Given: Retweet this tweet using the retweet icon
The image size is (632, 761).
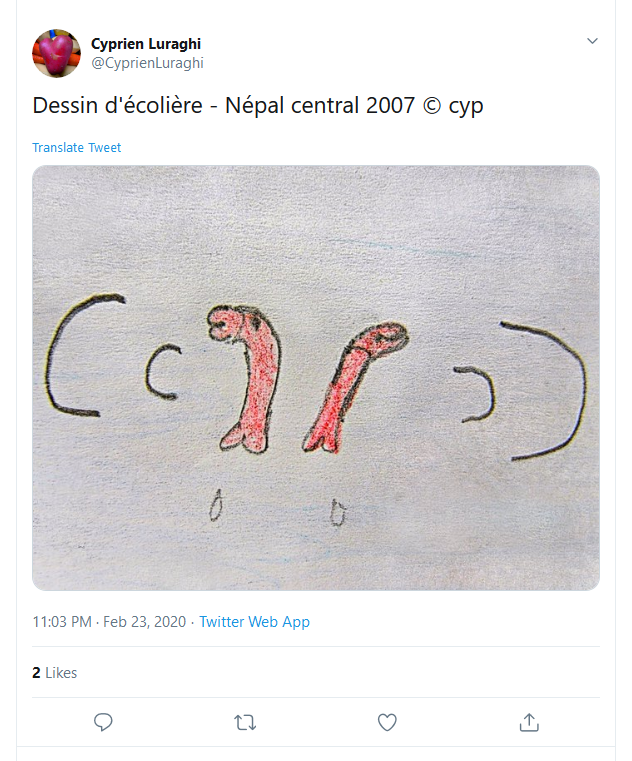Looking at the screenshot, I should [244, 722].
